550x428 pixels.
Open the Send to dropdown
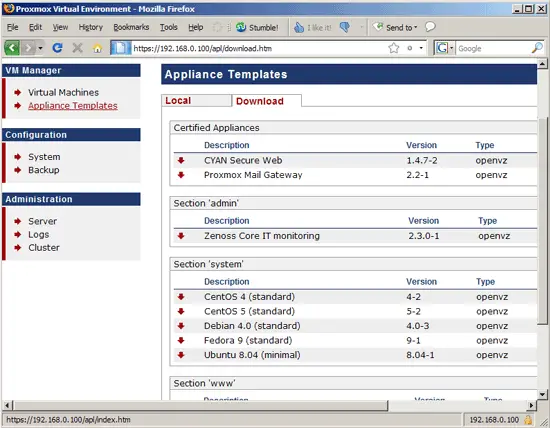click(x=395, y=27)
